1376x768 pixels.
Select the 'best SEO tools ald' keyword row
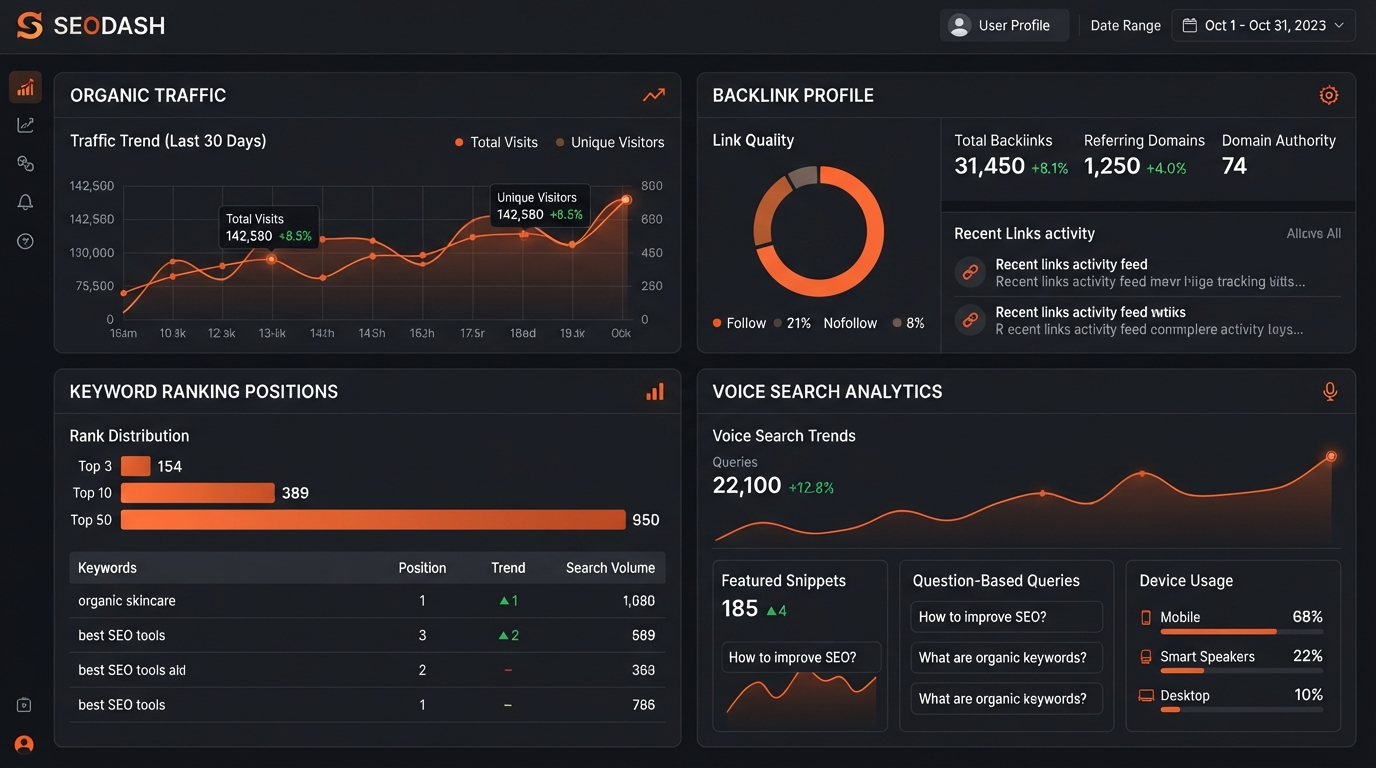[367, 670]
